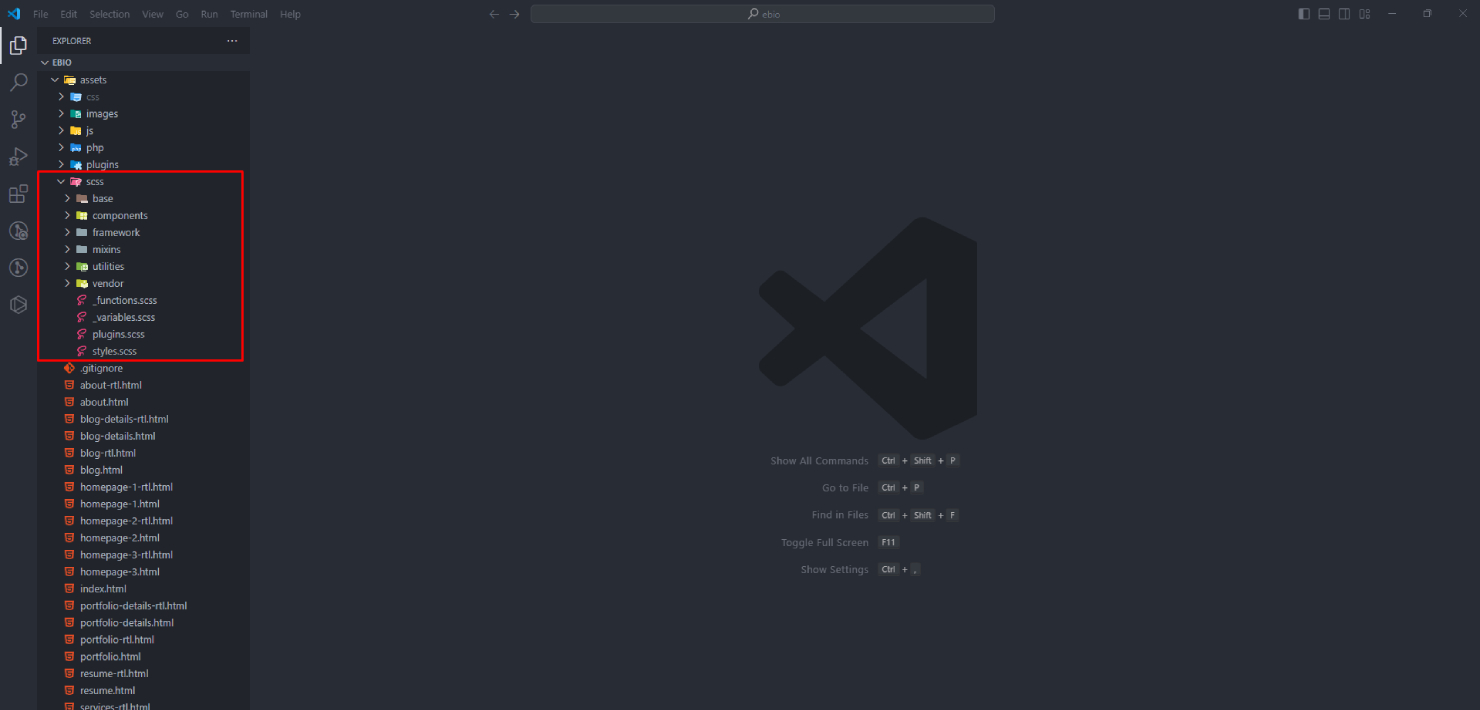Screen dimensions: 1480x710
Task: Click the circled git icon below Extensions
Action: click(18, 231)
